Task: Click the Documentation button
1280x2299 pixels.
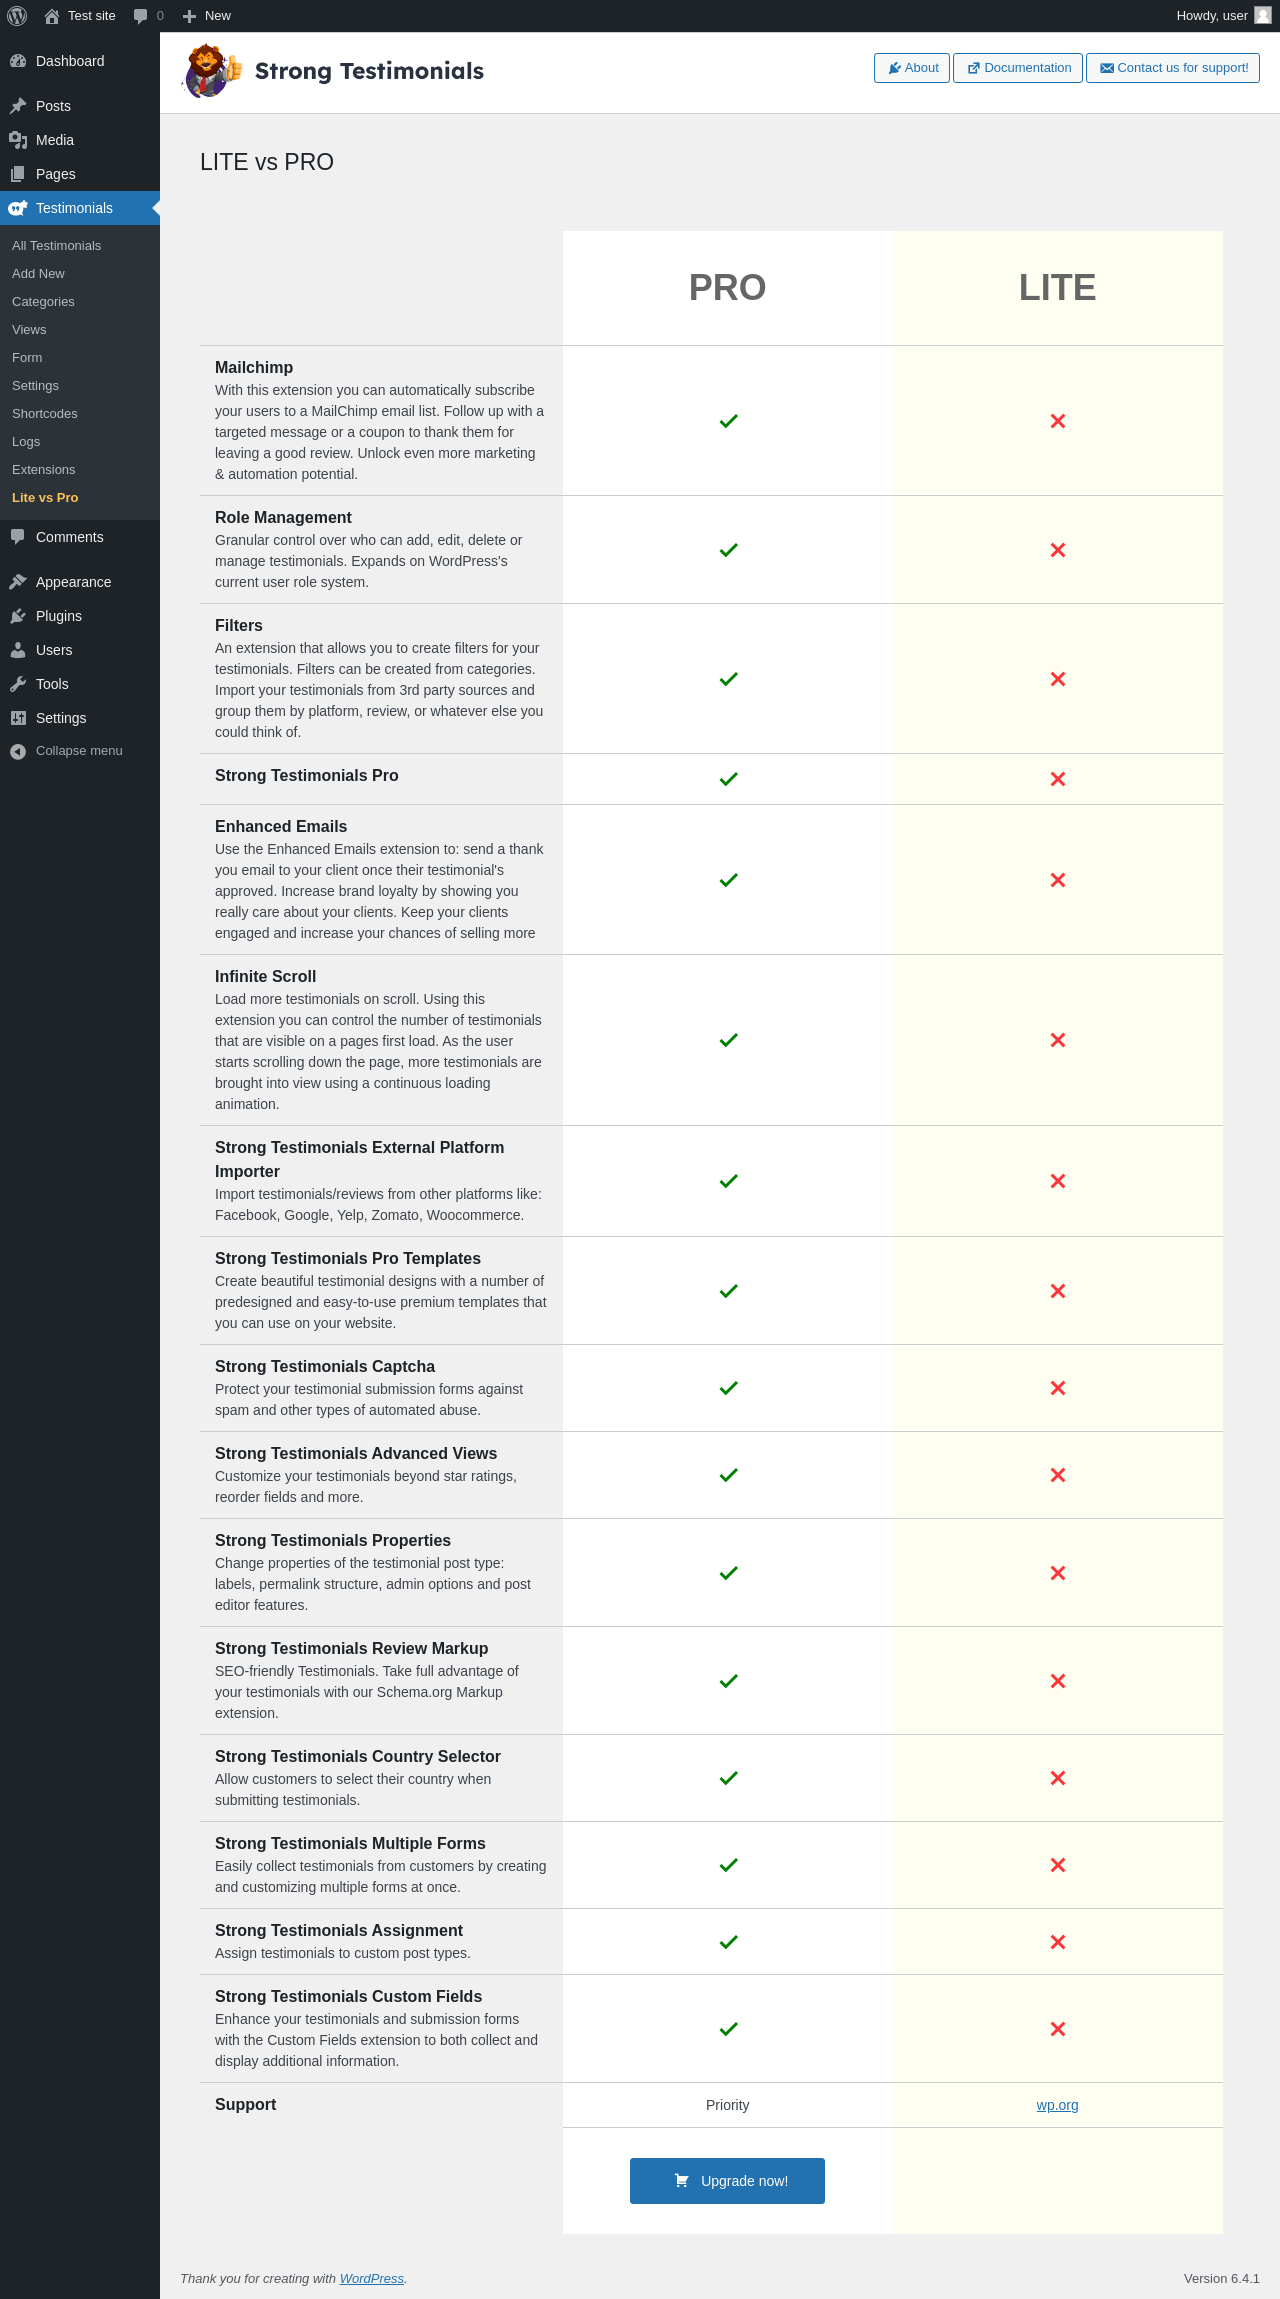Action: click(1017, 68)
